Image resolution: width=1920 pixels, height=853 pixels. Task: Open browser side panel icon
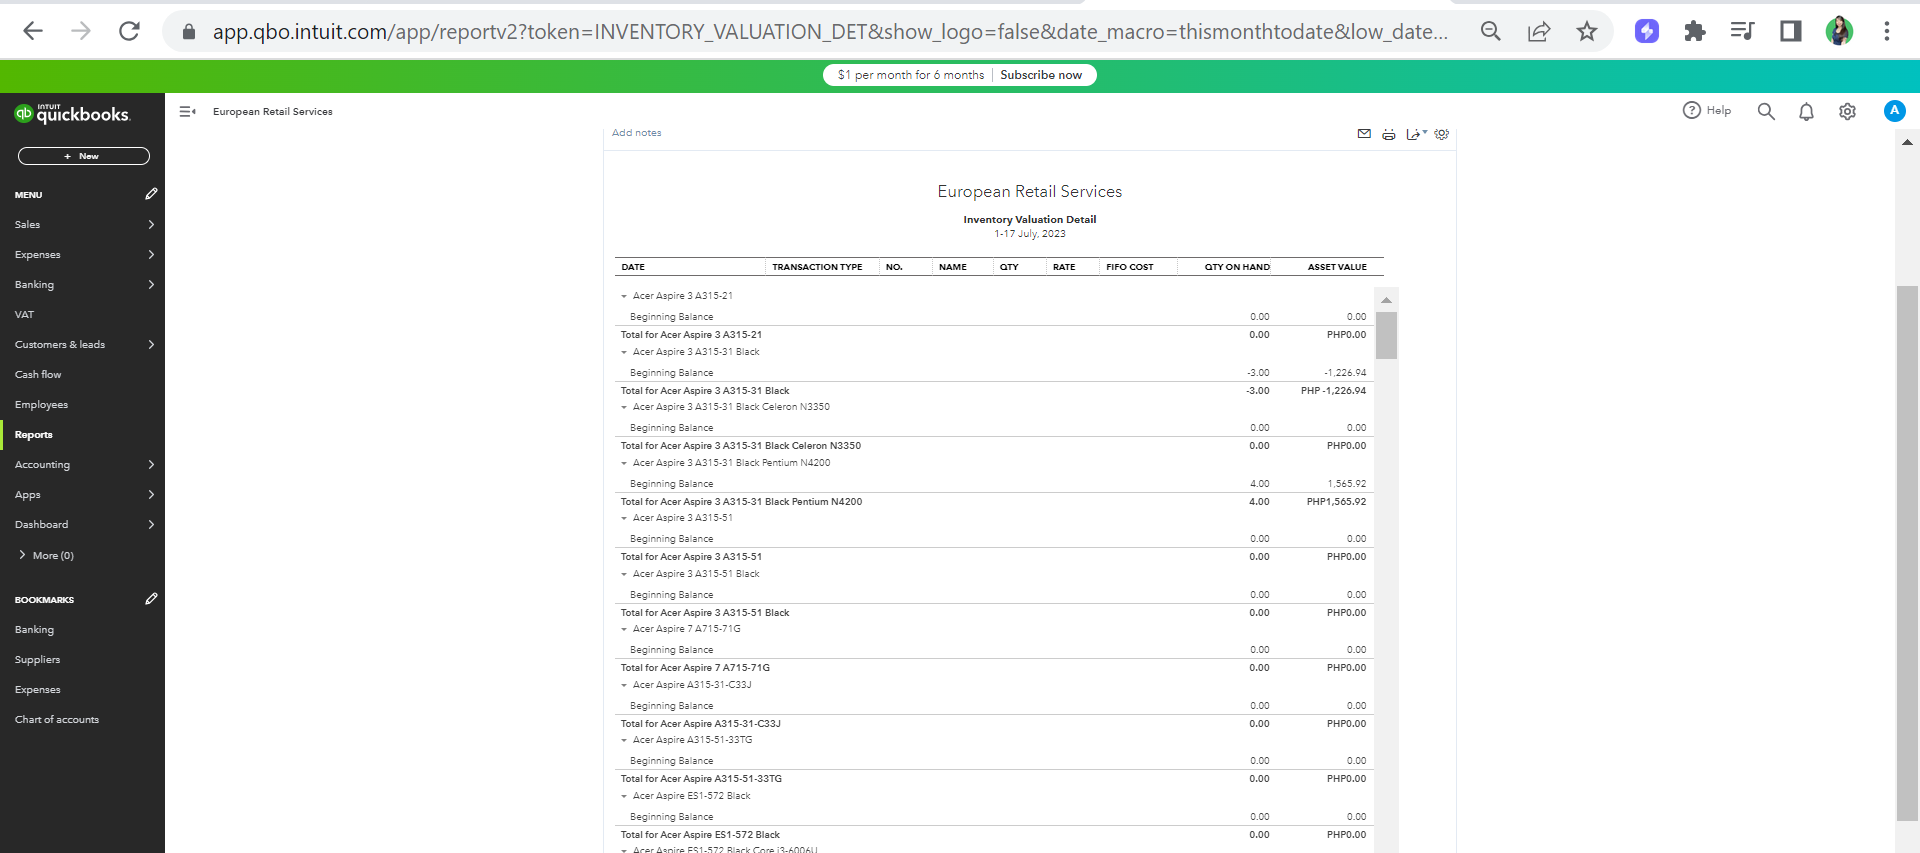point(1791,31)
